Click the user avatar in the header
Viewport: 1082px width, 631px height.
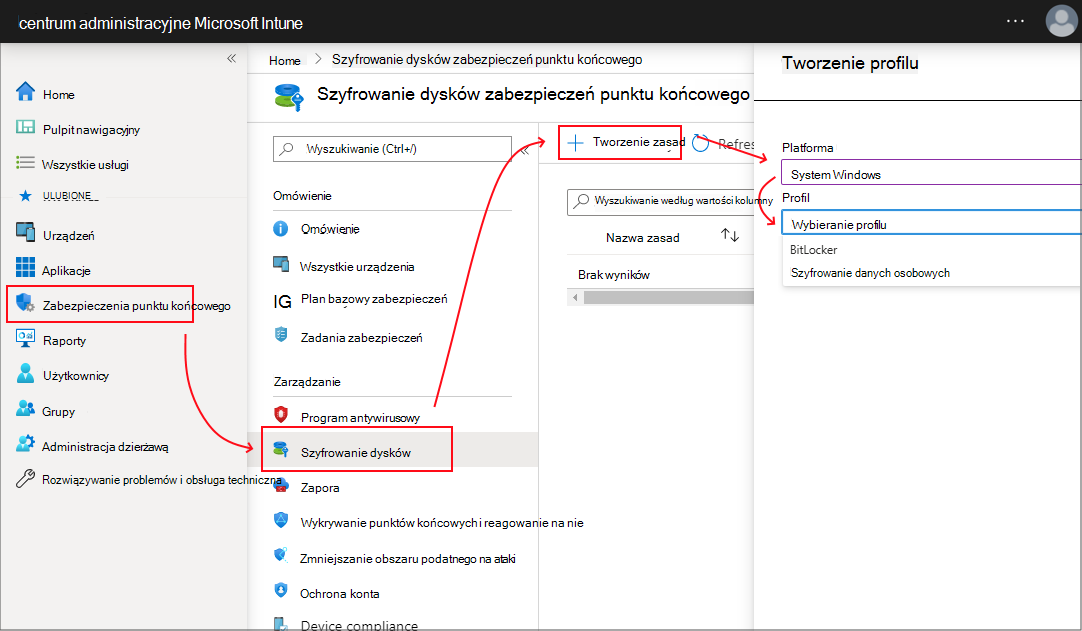(x=1061, y=21)
